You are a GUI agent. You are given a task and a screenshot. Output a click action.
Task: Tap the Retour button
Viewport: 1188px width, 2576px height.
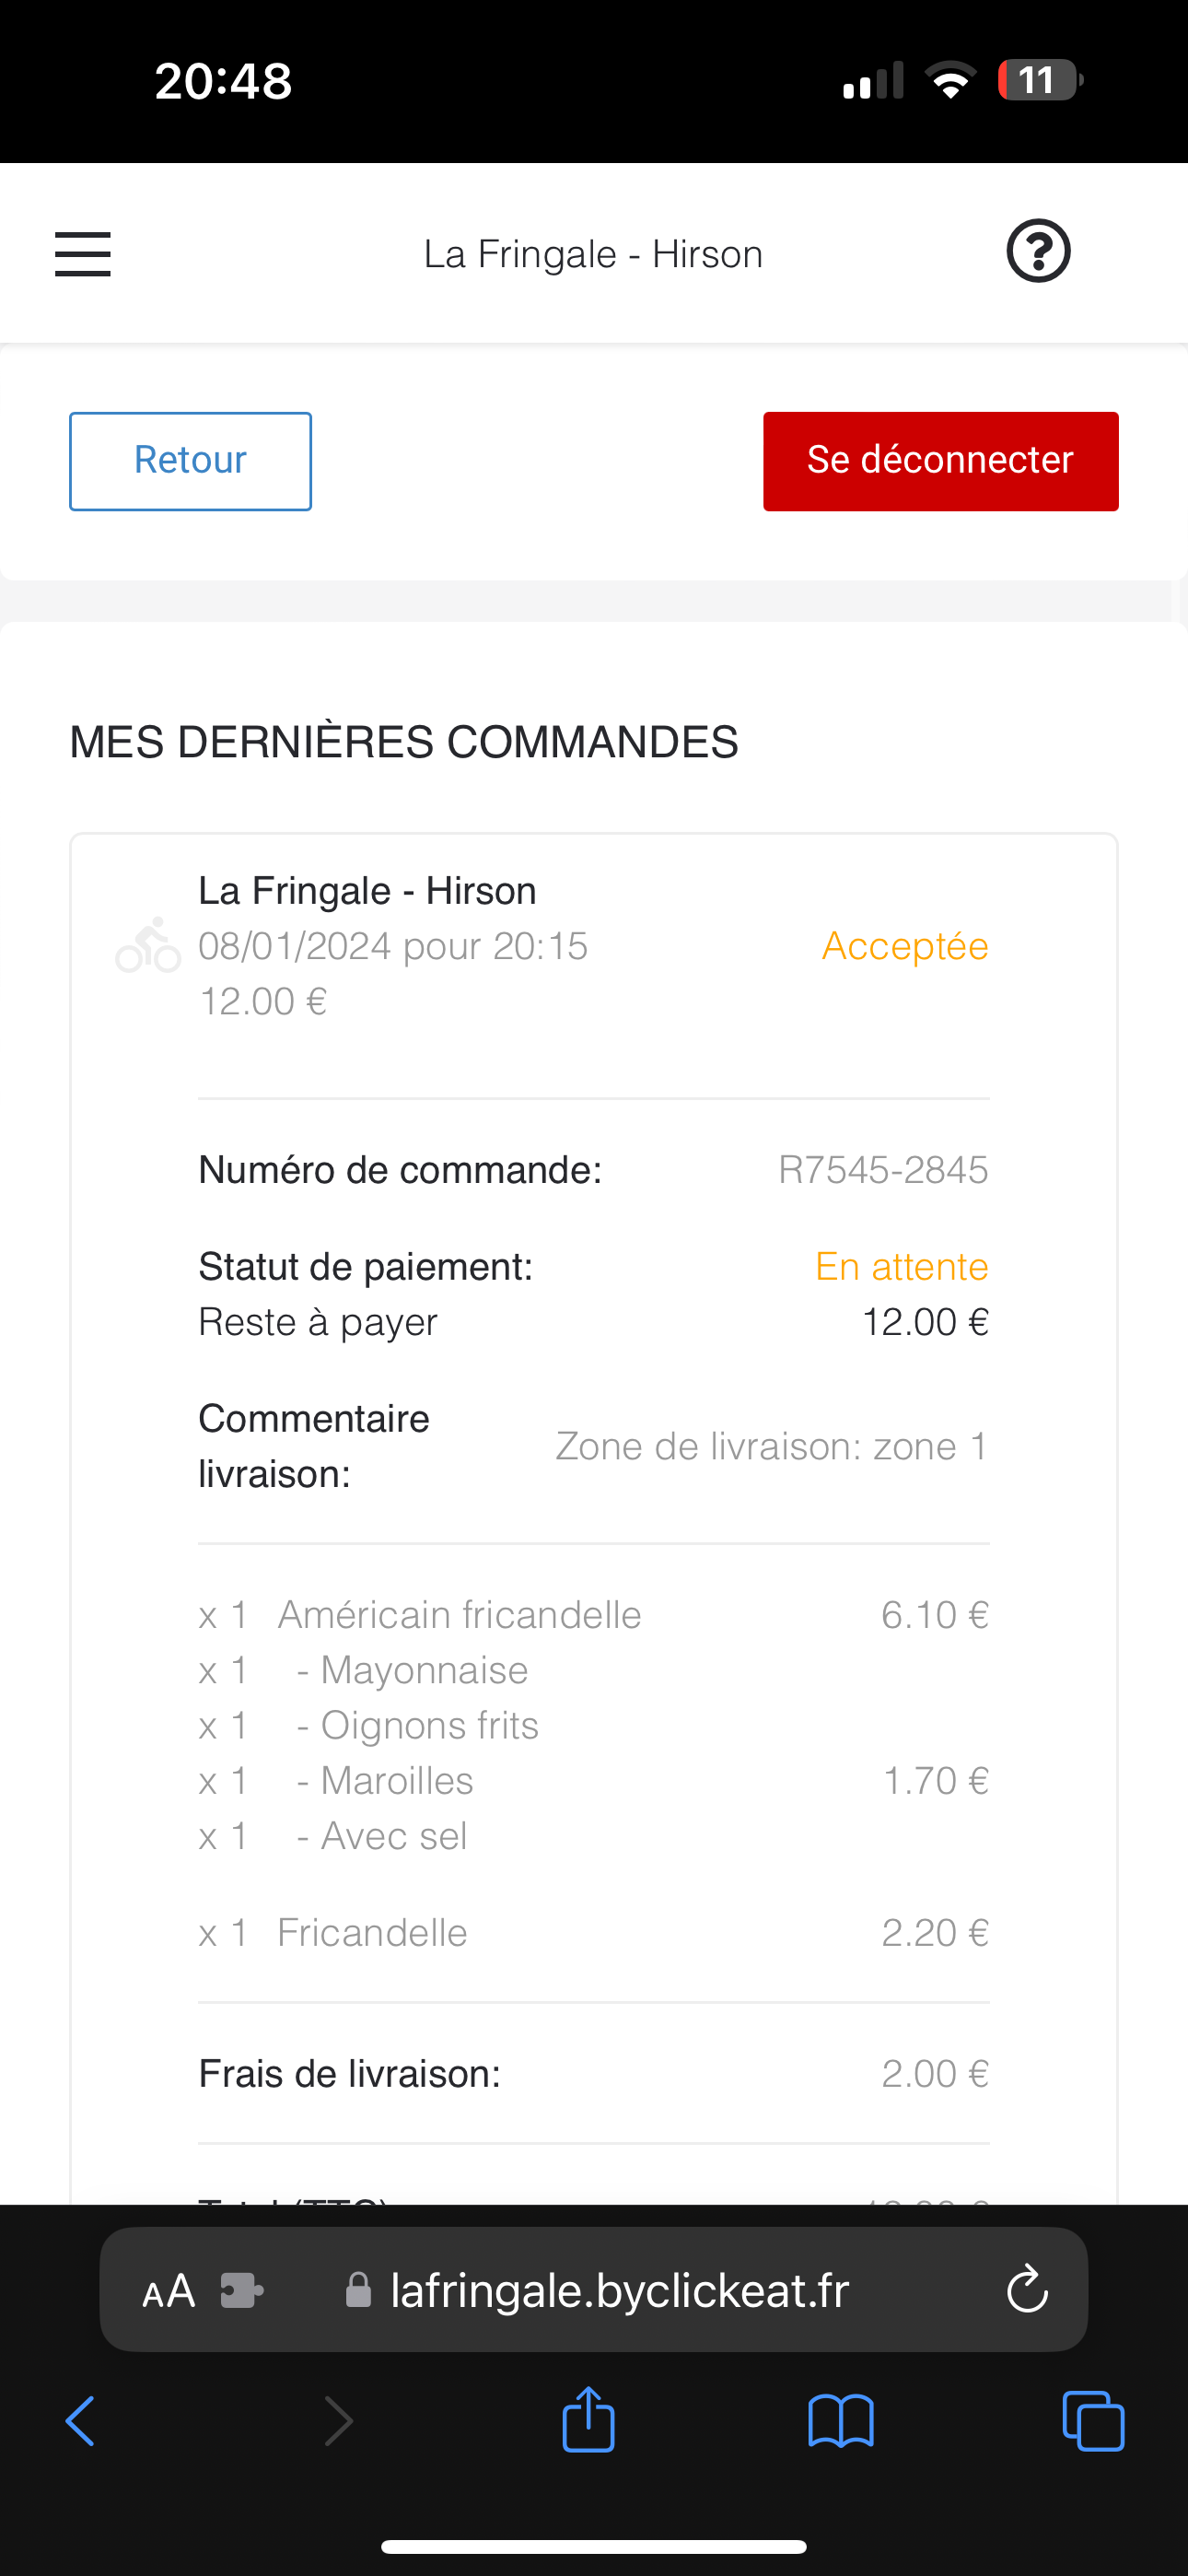pyautogui.click(x=190, y=461)
